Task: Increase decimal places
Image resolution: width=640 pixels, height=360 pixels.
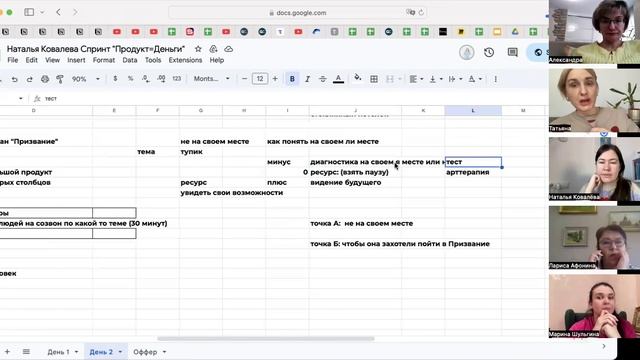Action: tap(161, 79)
